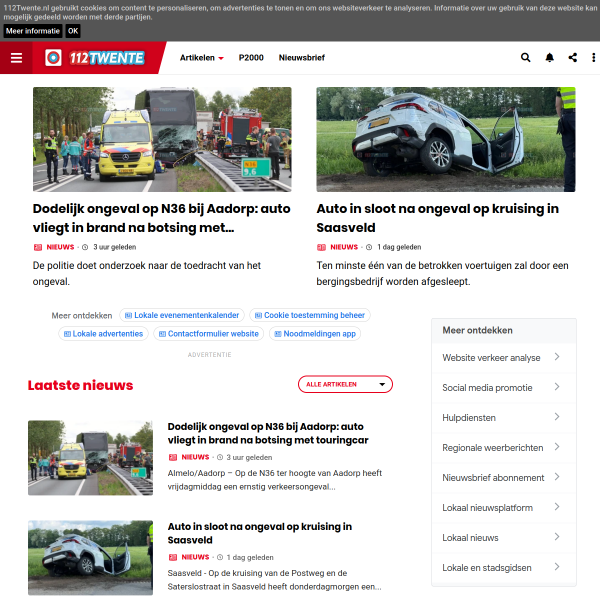The image size is (600, 600).
Task: Open the vertical dots more menu
Action: click(x=593, y=58)
